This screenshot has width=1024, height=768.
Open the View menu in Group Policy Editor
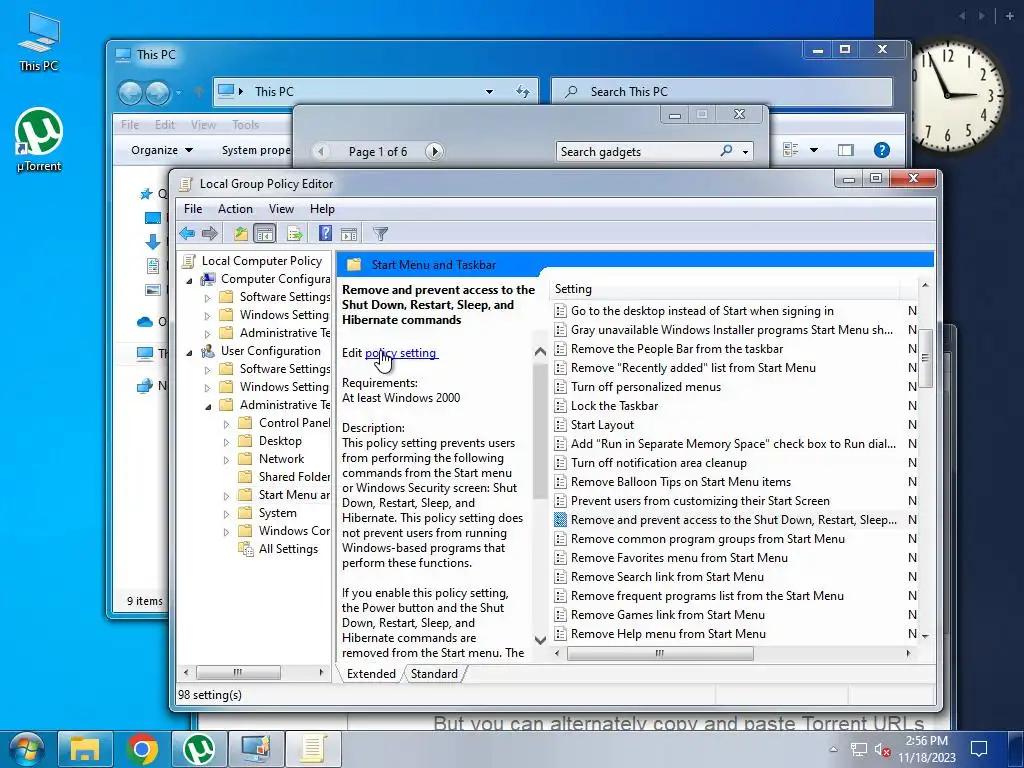point(281,208)
